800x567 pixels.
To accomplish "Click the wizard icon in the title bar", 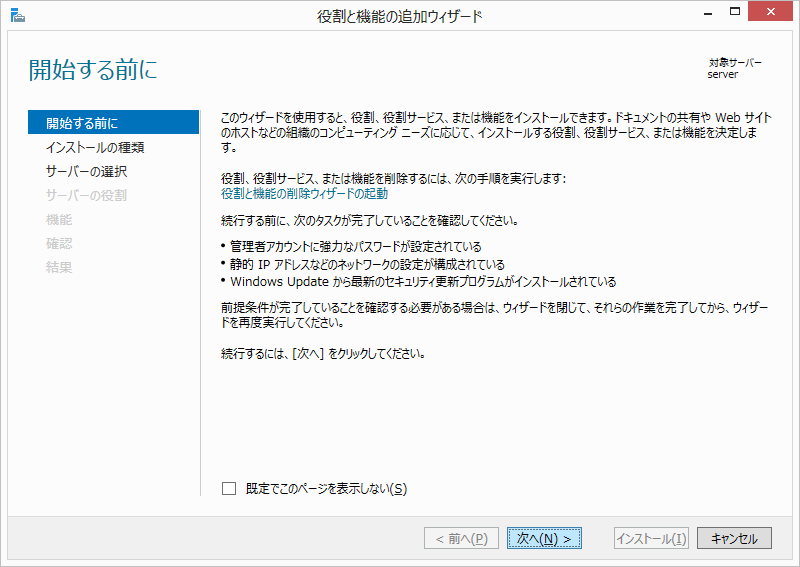I will point(17,15).
